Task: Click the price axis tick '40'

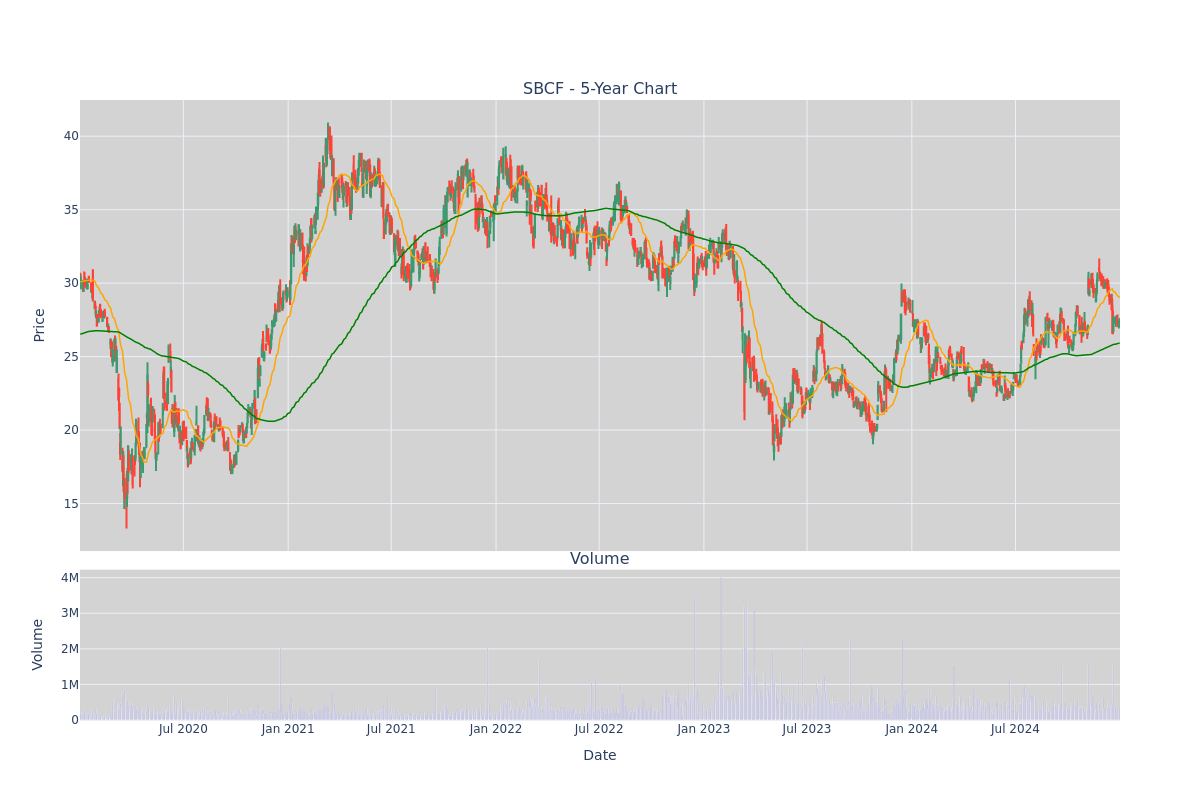Action: [x=70, y=136]
